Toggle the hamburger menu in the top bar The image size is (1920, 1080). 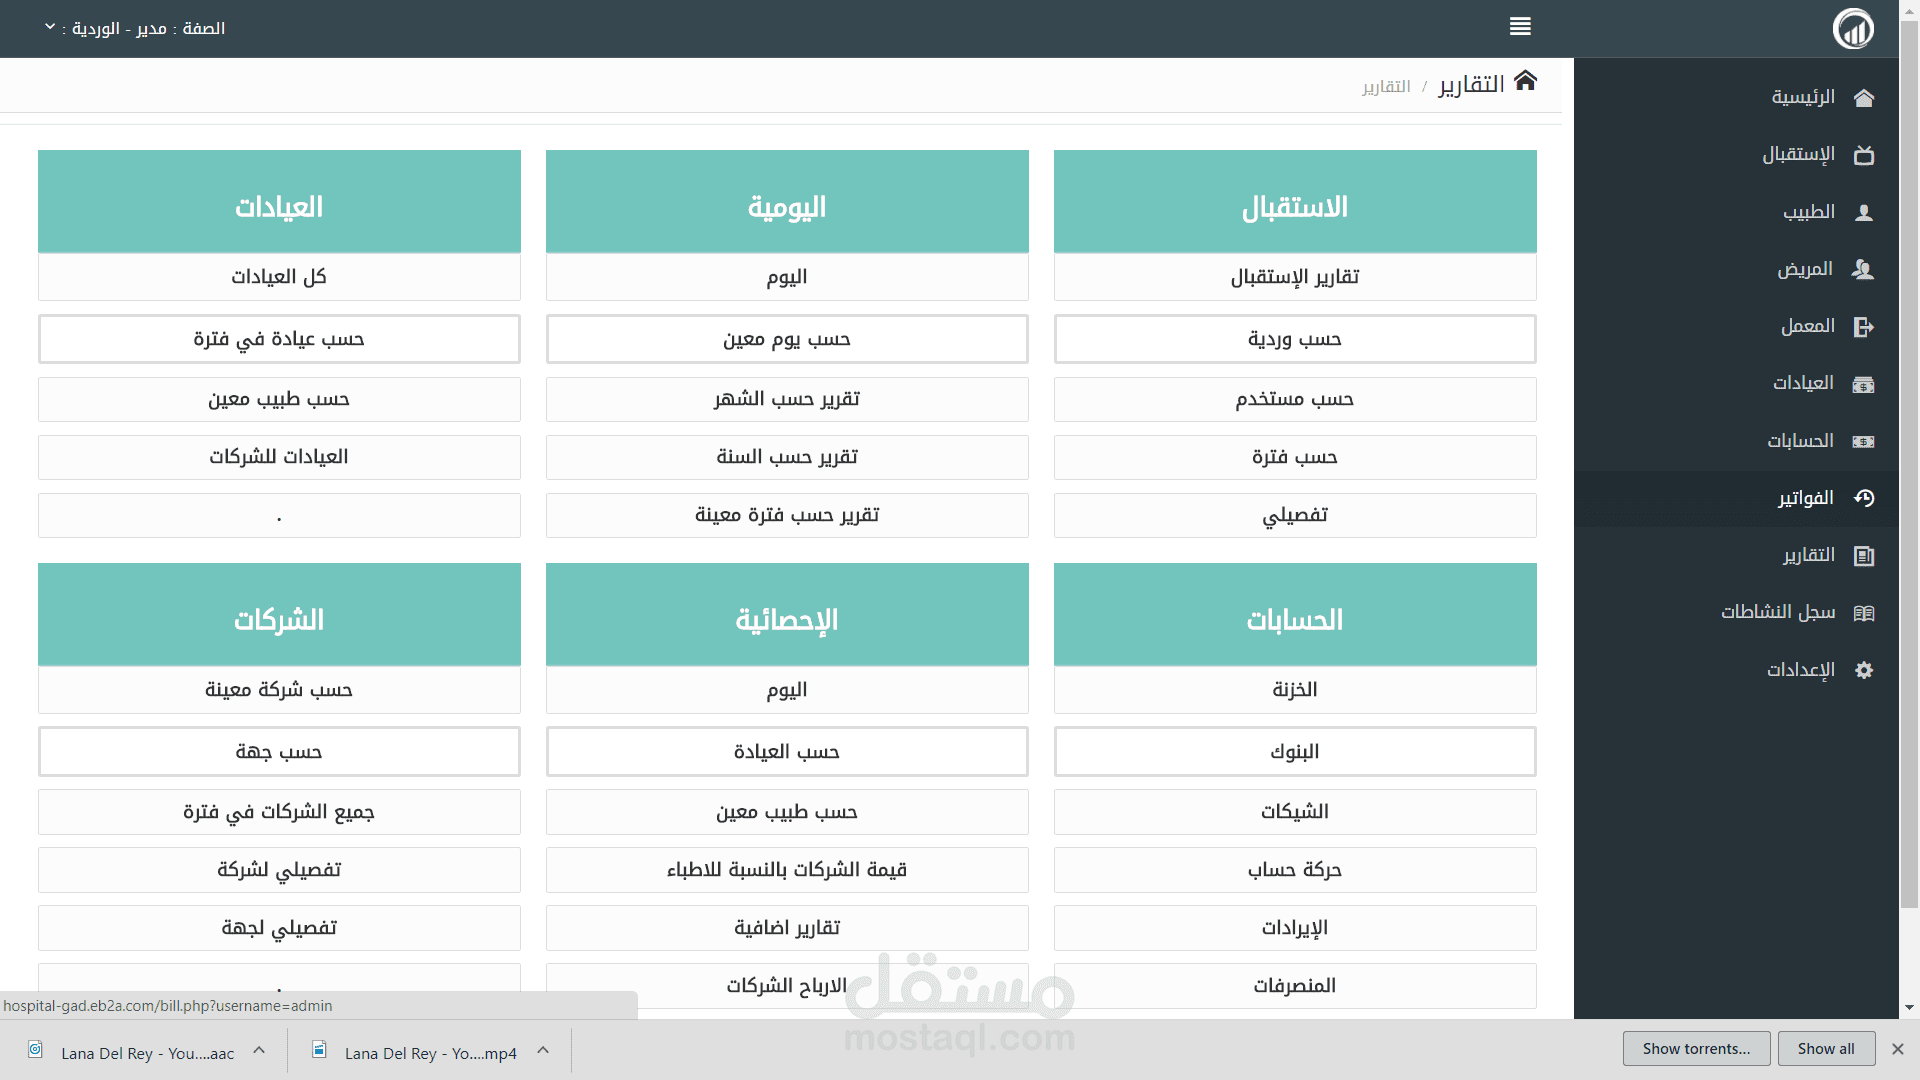click(1520, 27)
